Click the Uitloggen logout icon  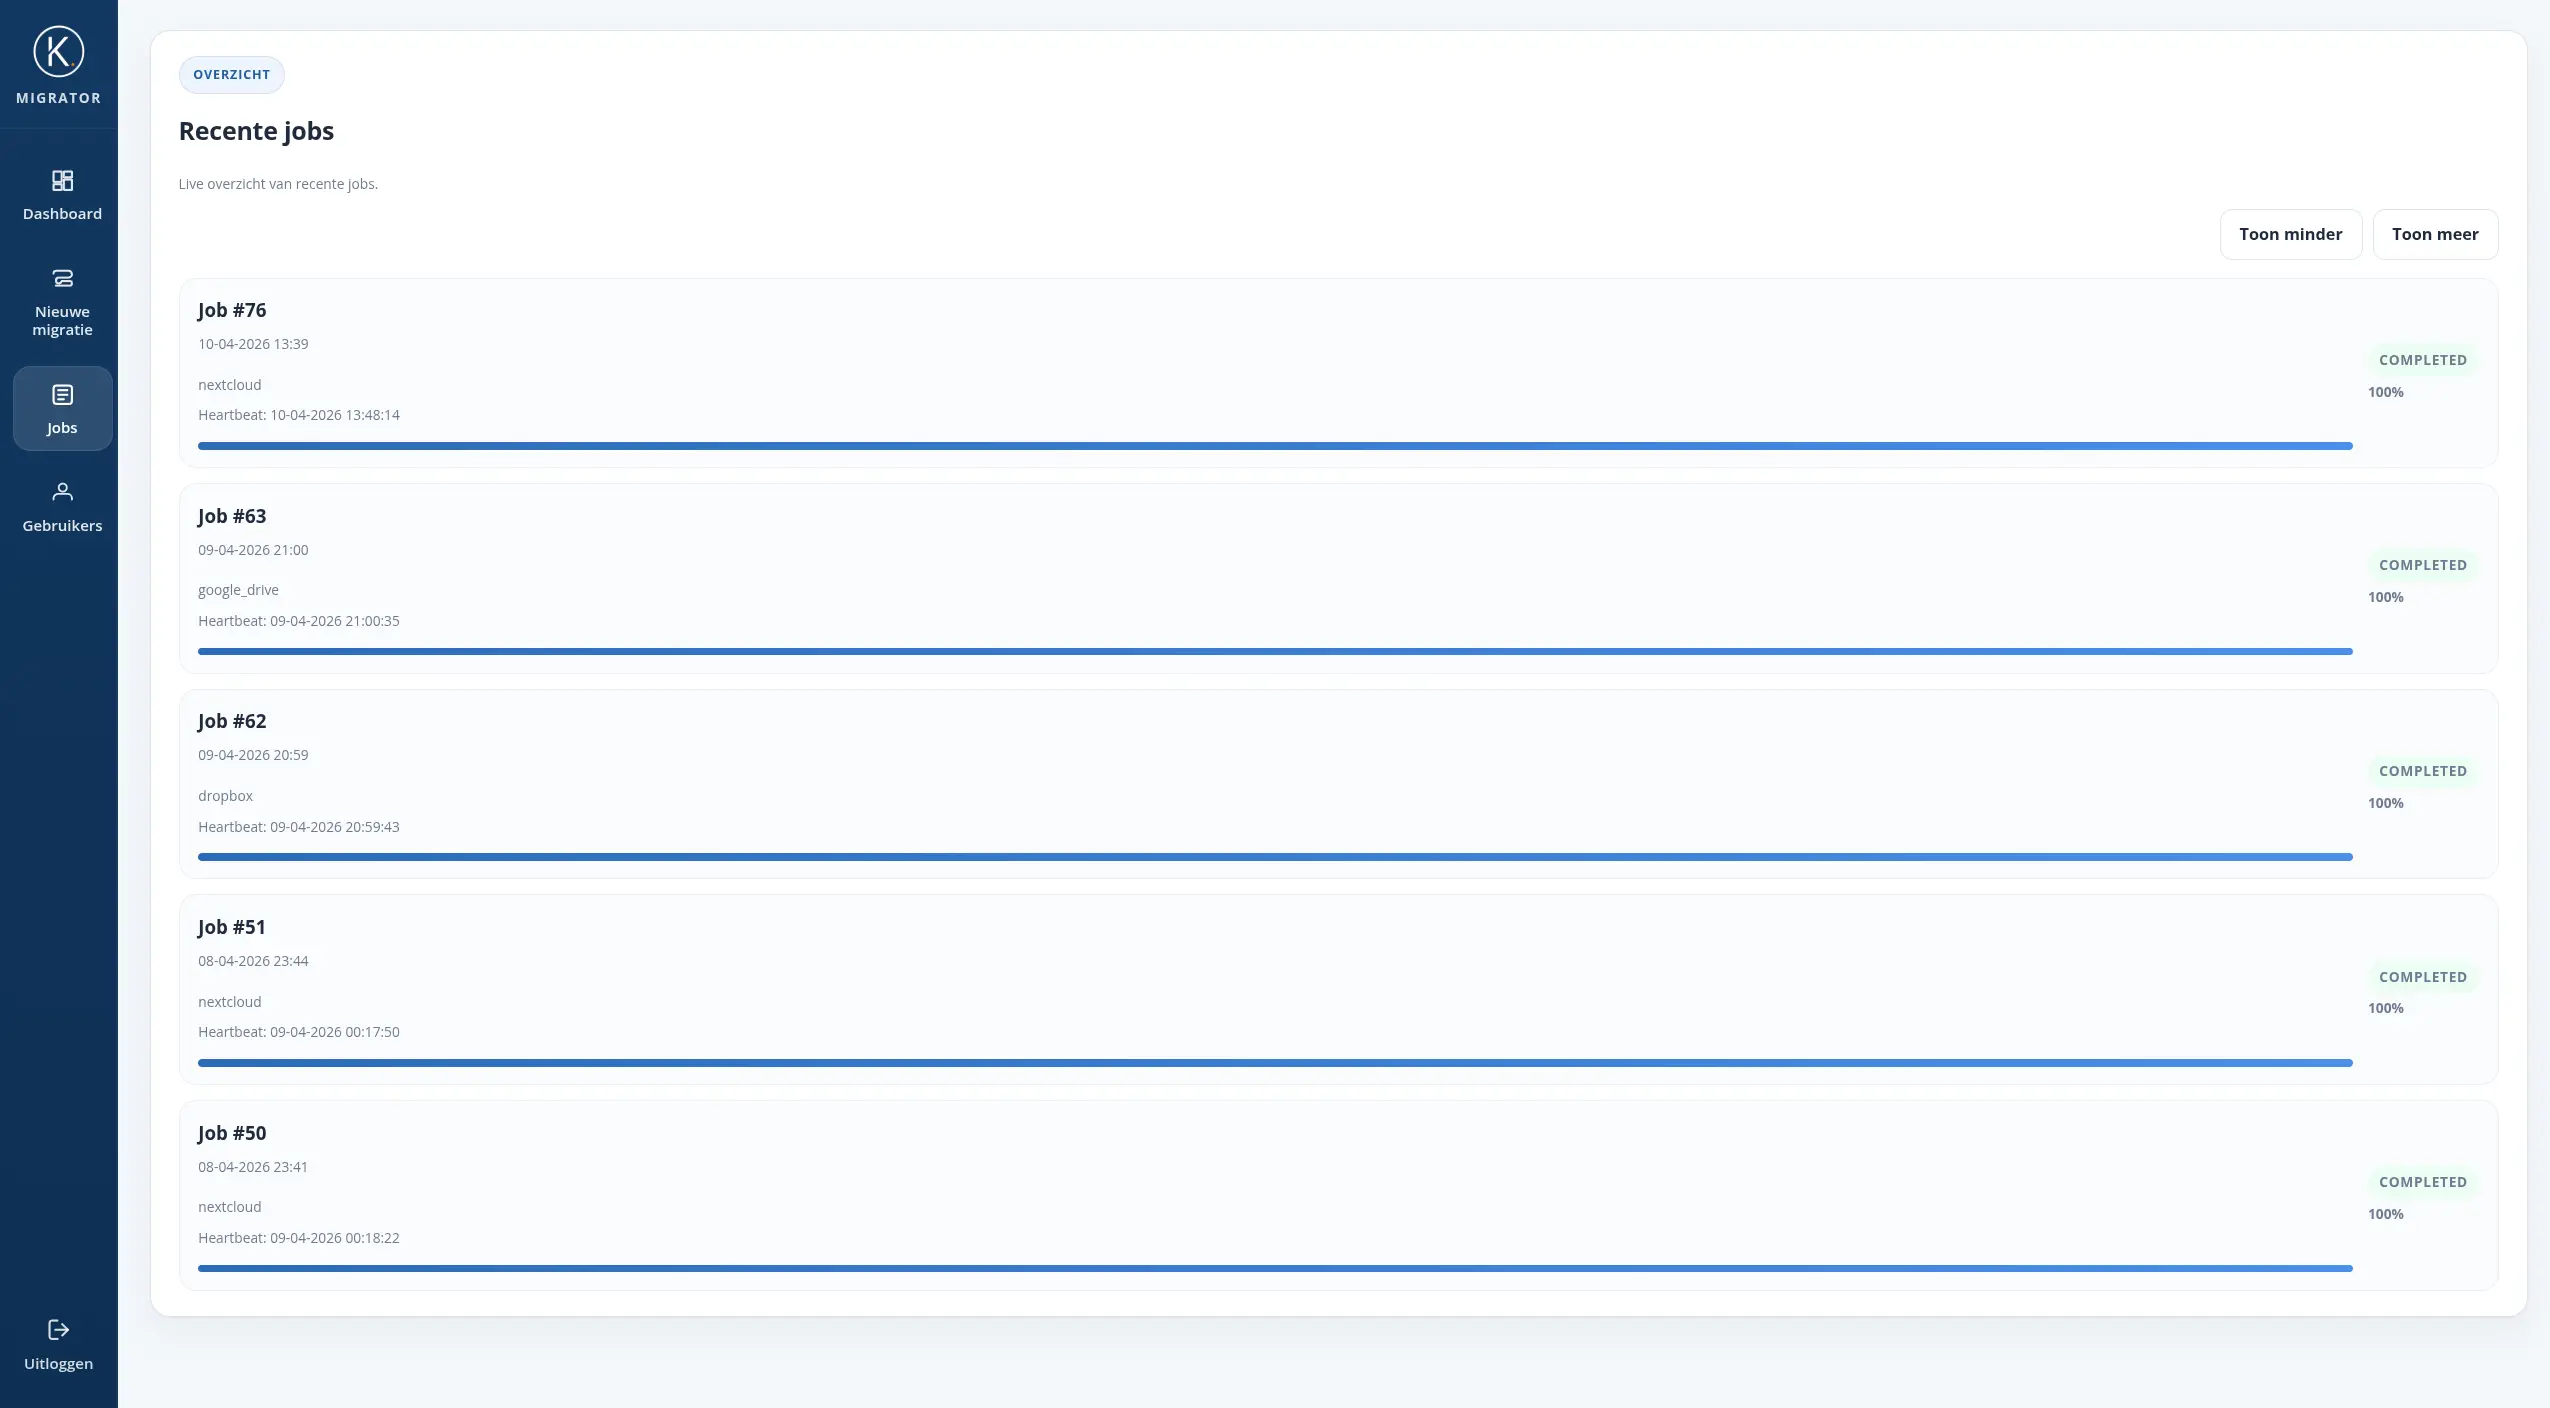coord(58,1329)
